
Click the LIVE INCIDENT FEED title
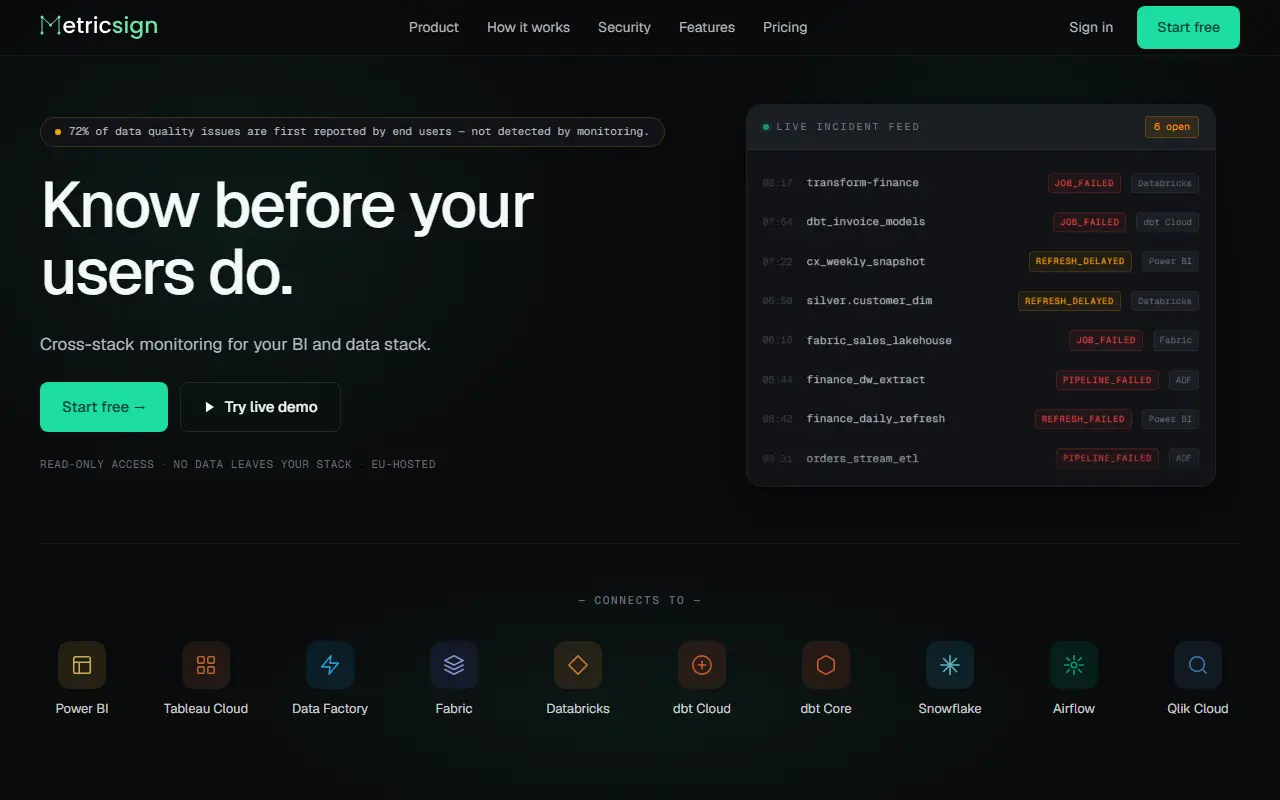coord(848,127)
